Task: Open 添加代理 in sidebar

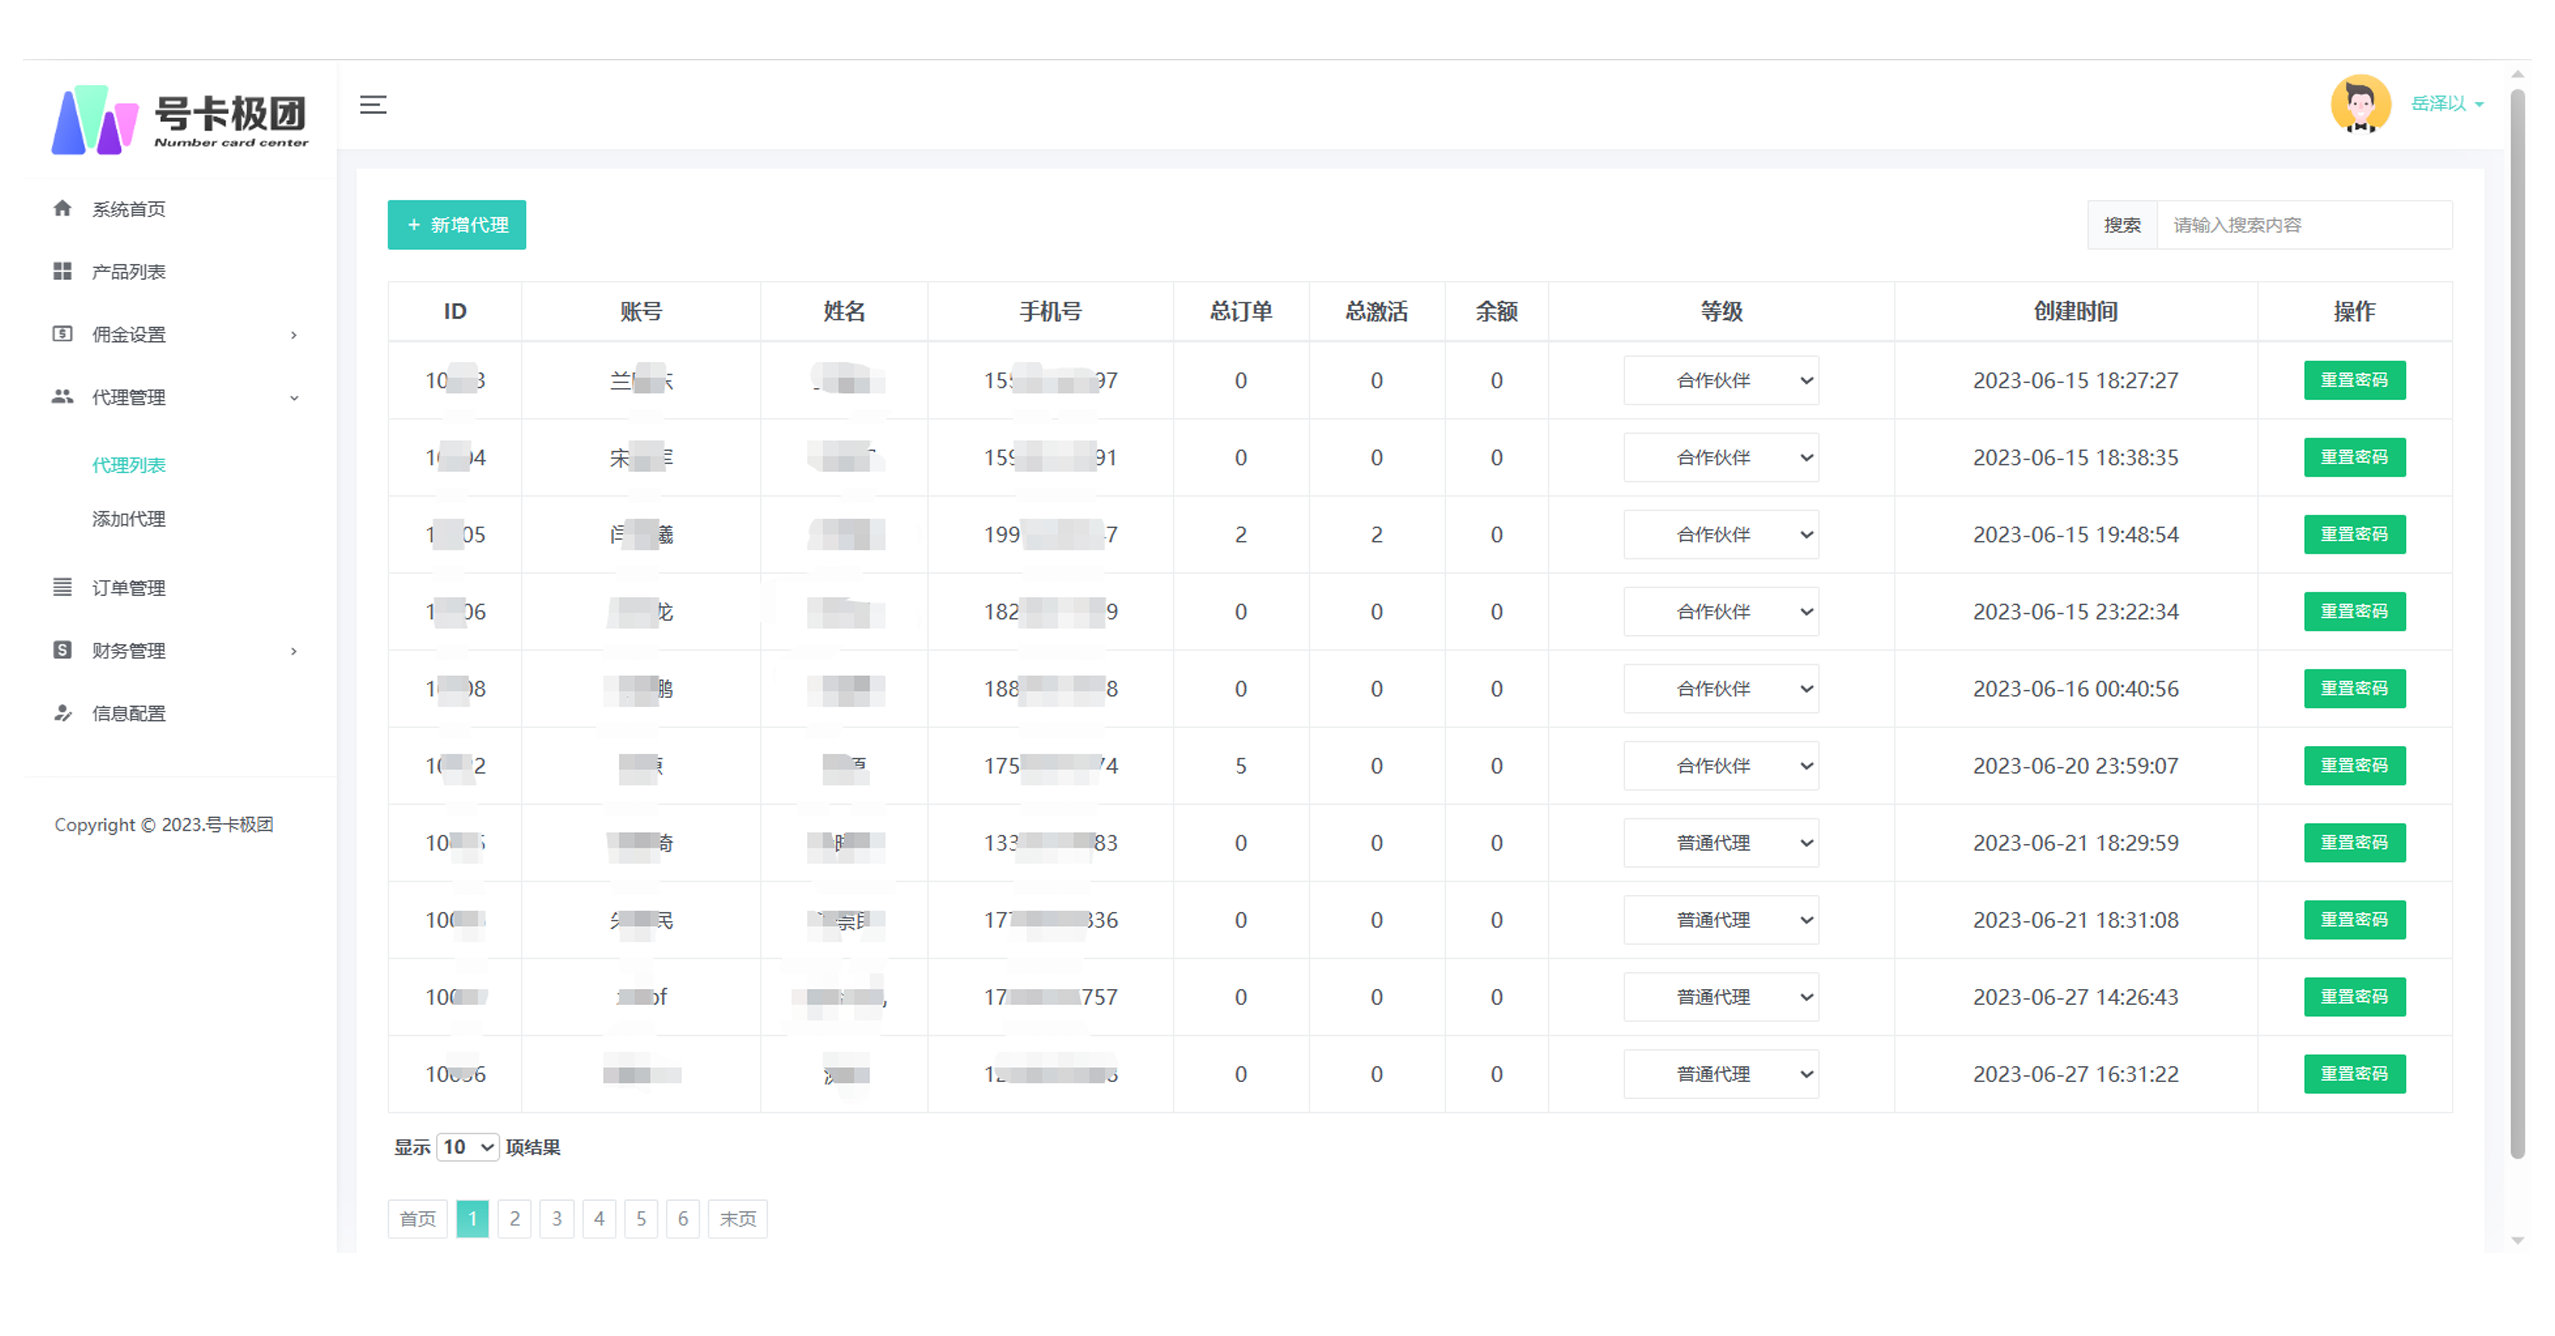Action: (x=129, y=519)
